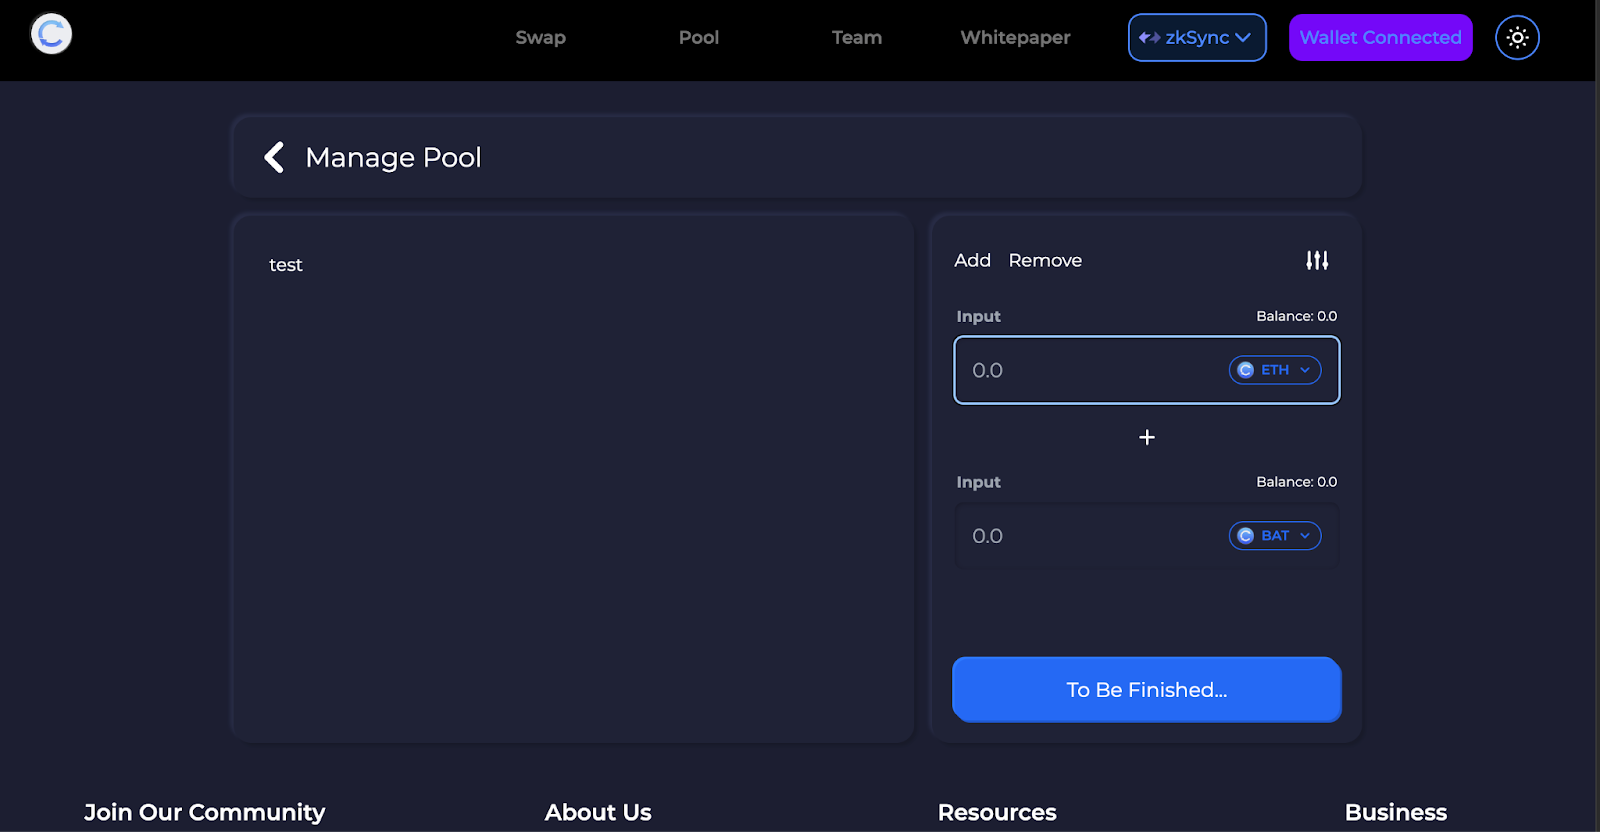Click the To Be Finished button
Viewport: 1600px width, 832px height.
[1147, 690]
